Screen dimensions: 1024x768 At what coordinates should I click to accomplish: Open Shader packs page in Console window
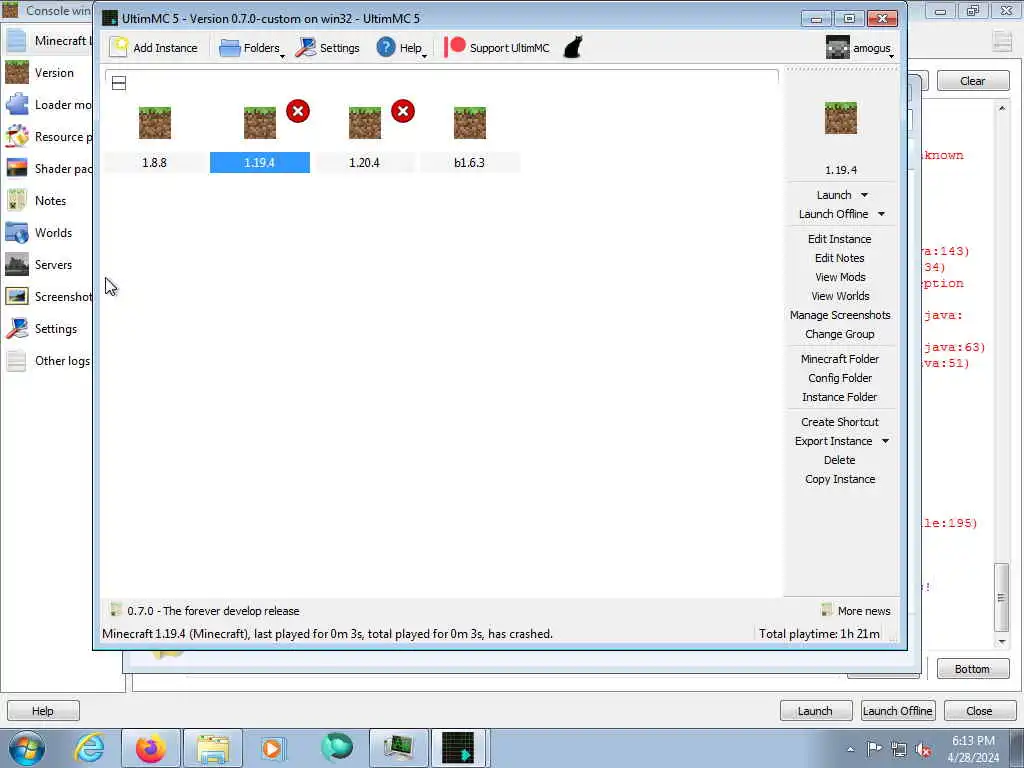[46, 168]
